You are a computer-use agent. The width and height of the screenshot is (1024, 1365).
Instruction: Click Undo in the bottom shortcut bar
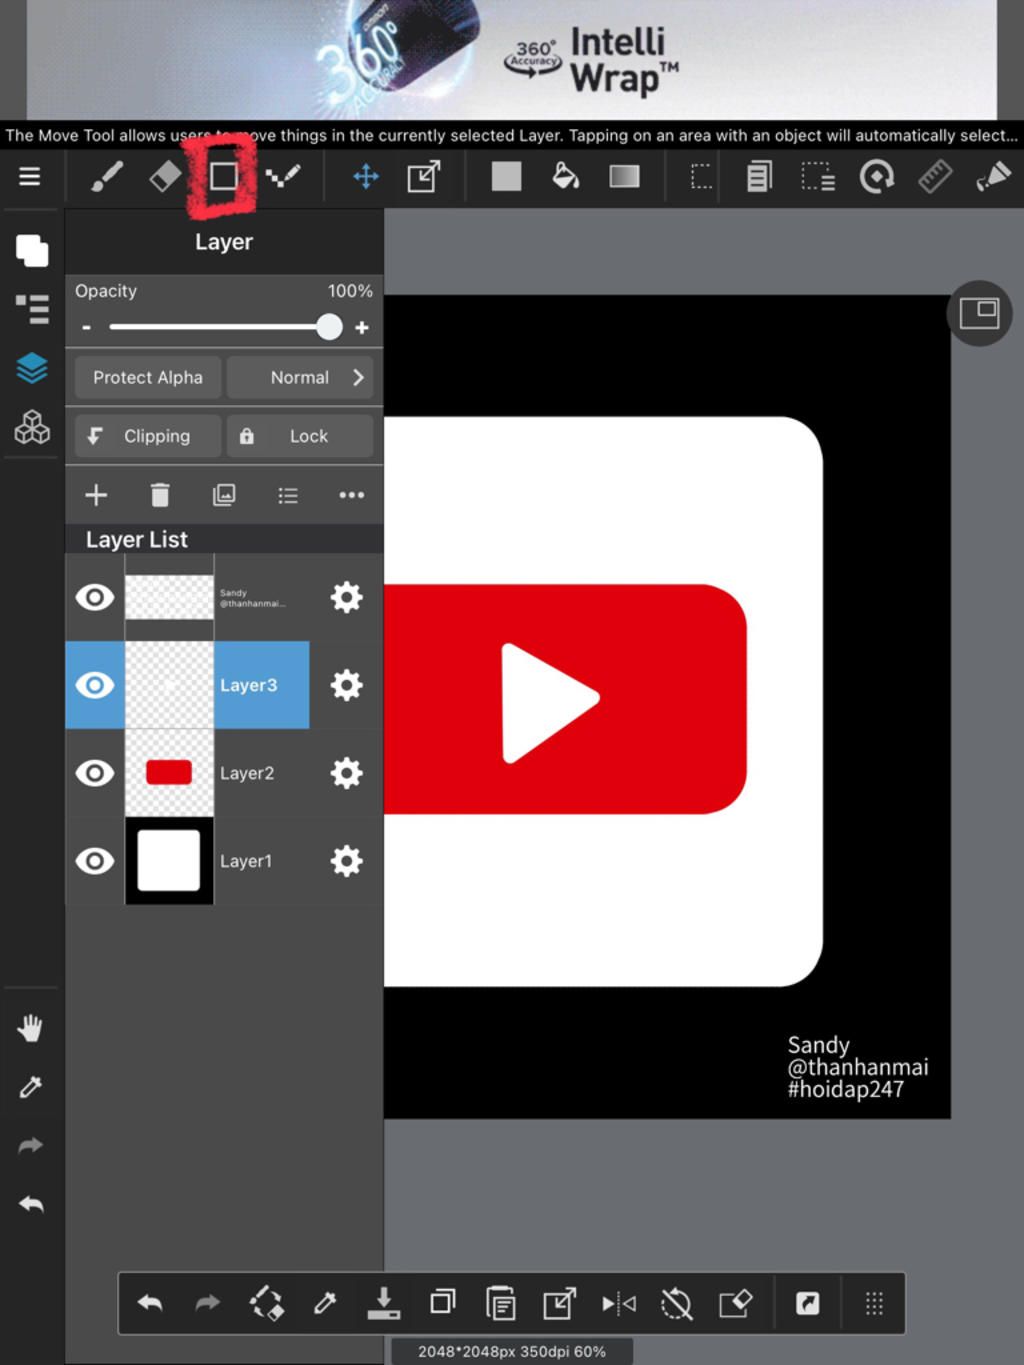(150, 1303)
